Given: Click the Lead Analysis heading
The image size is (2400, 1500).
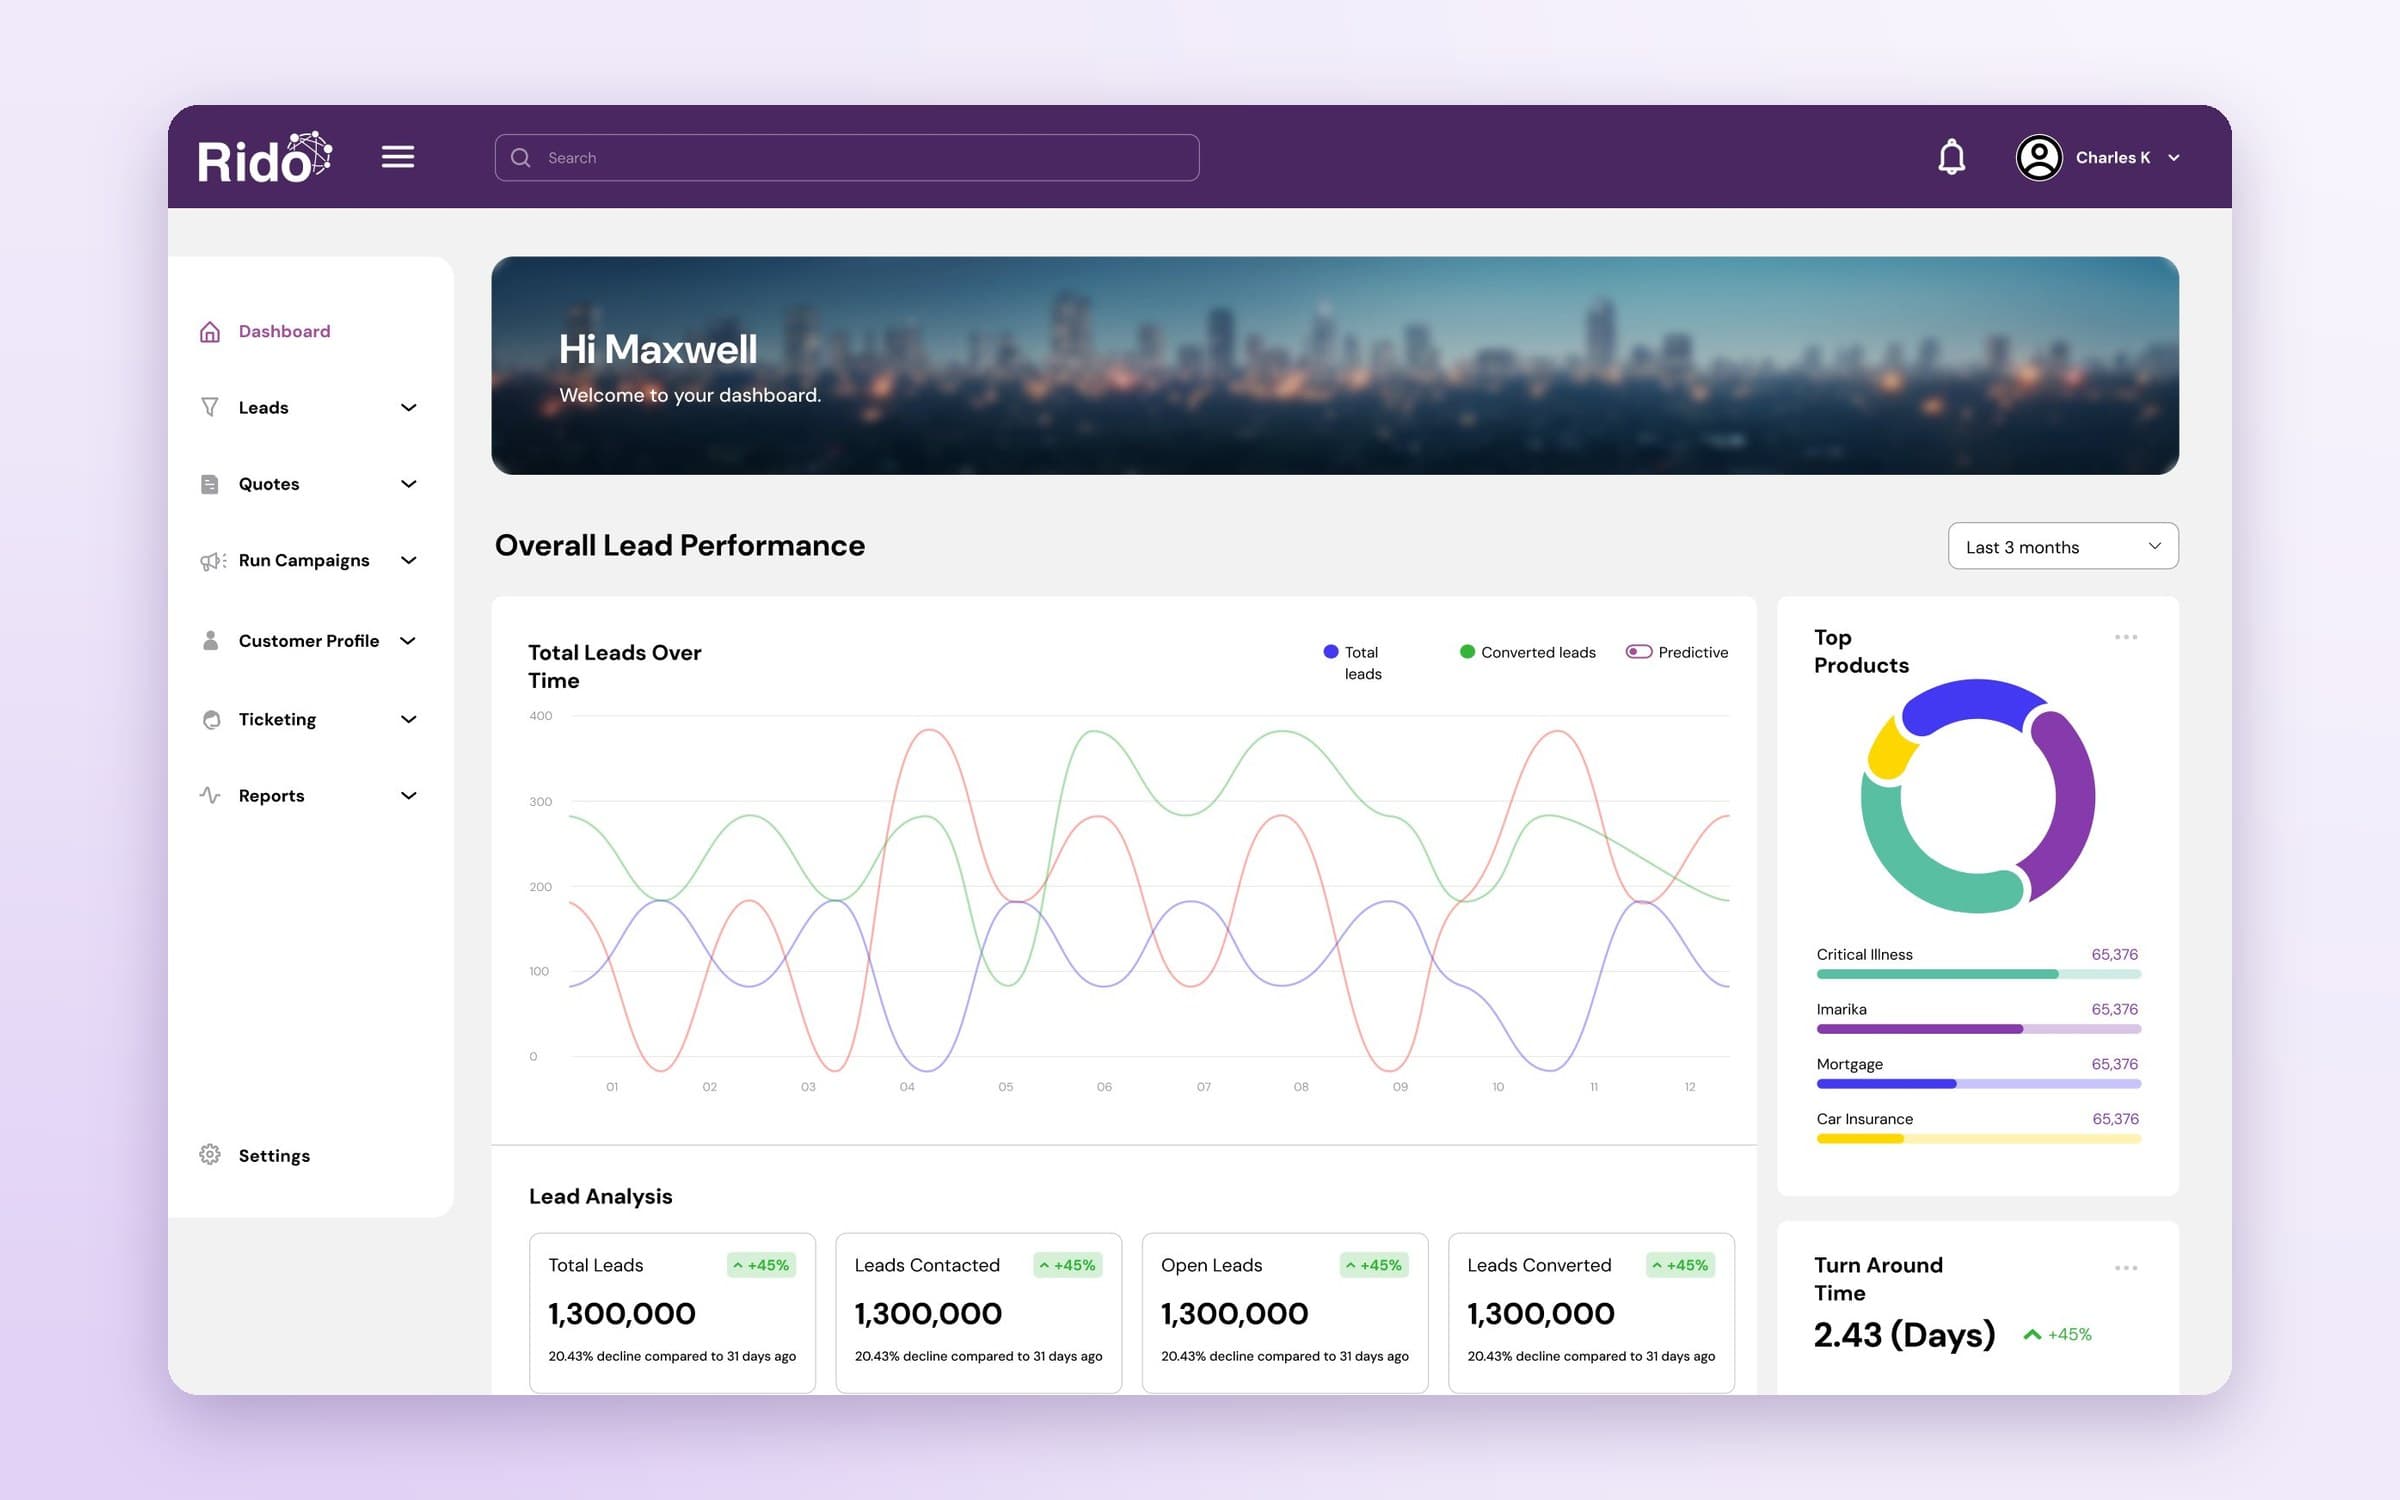Looking at the screenshot, I should [600, 1196].
